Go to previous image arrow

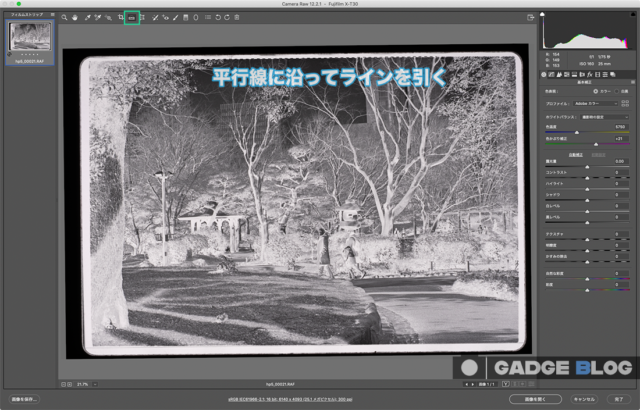466,384
